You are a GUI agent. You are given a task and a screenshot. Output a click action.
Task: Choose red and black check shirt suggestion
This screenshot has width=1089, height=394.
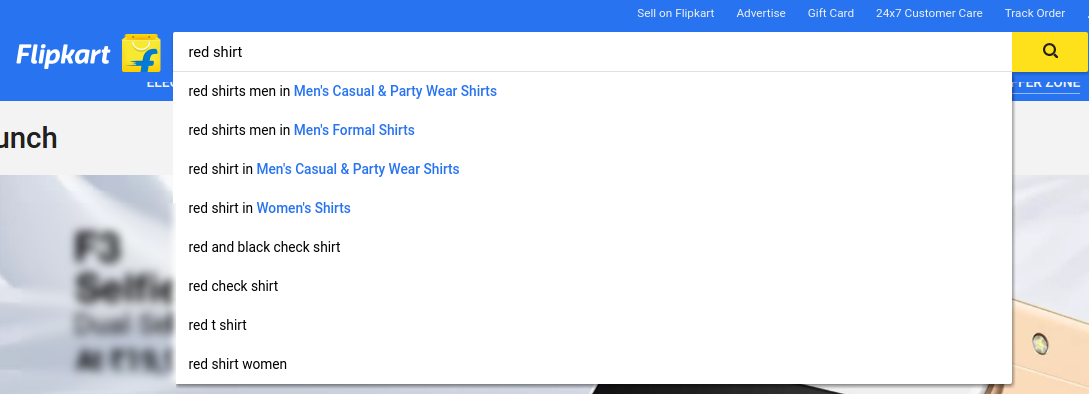(x=594, y=247)
